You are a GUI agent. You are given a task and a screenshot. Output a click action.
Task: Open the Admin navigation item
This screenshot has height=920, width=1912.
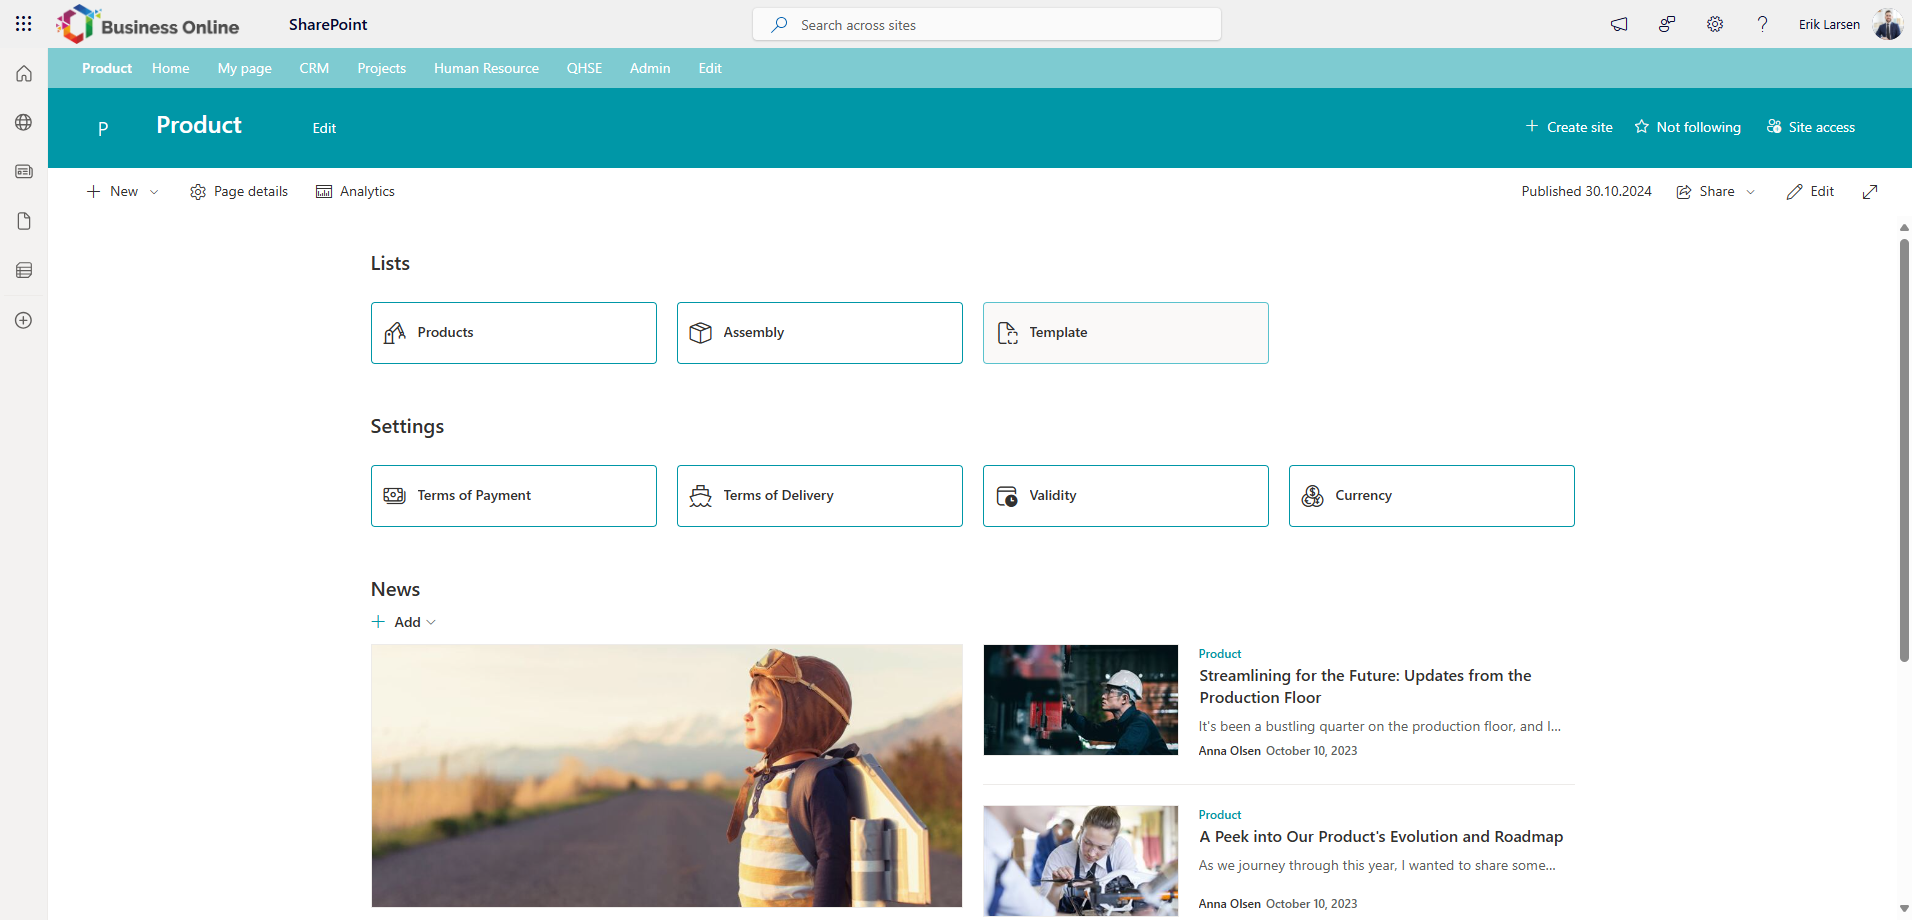(x=650, y=68)
